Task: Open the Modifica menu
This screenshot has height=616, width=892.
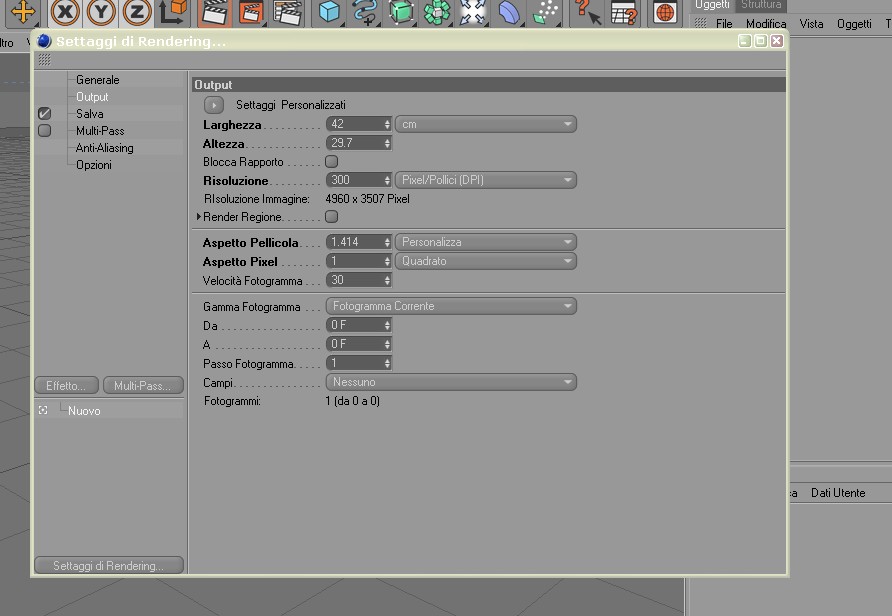Action: pyautogui.click(x=766, y=24)
